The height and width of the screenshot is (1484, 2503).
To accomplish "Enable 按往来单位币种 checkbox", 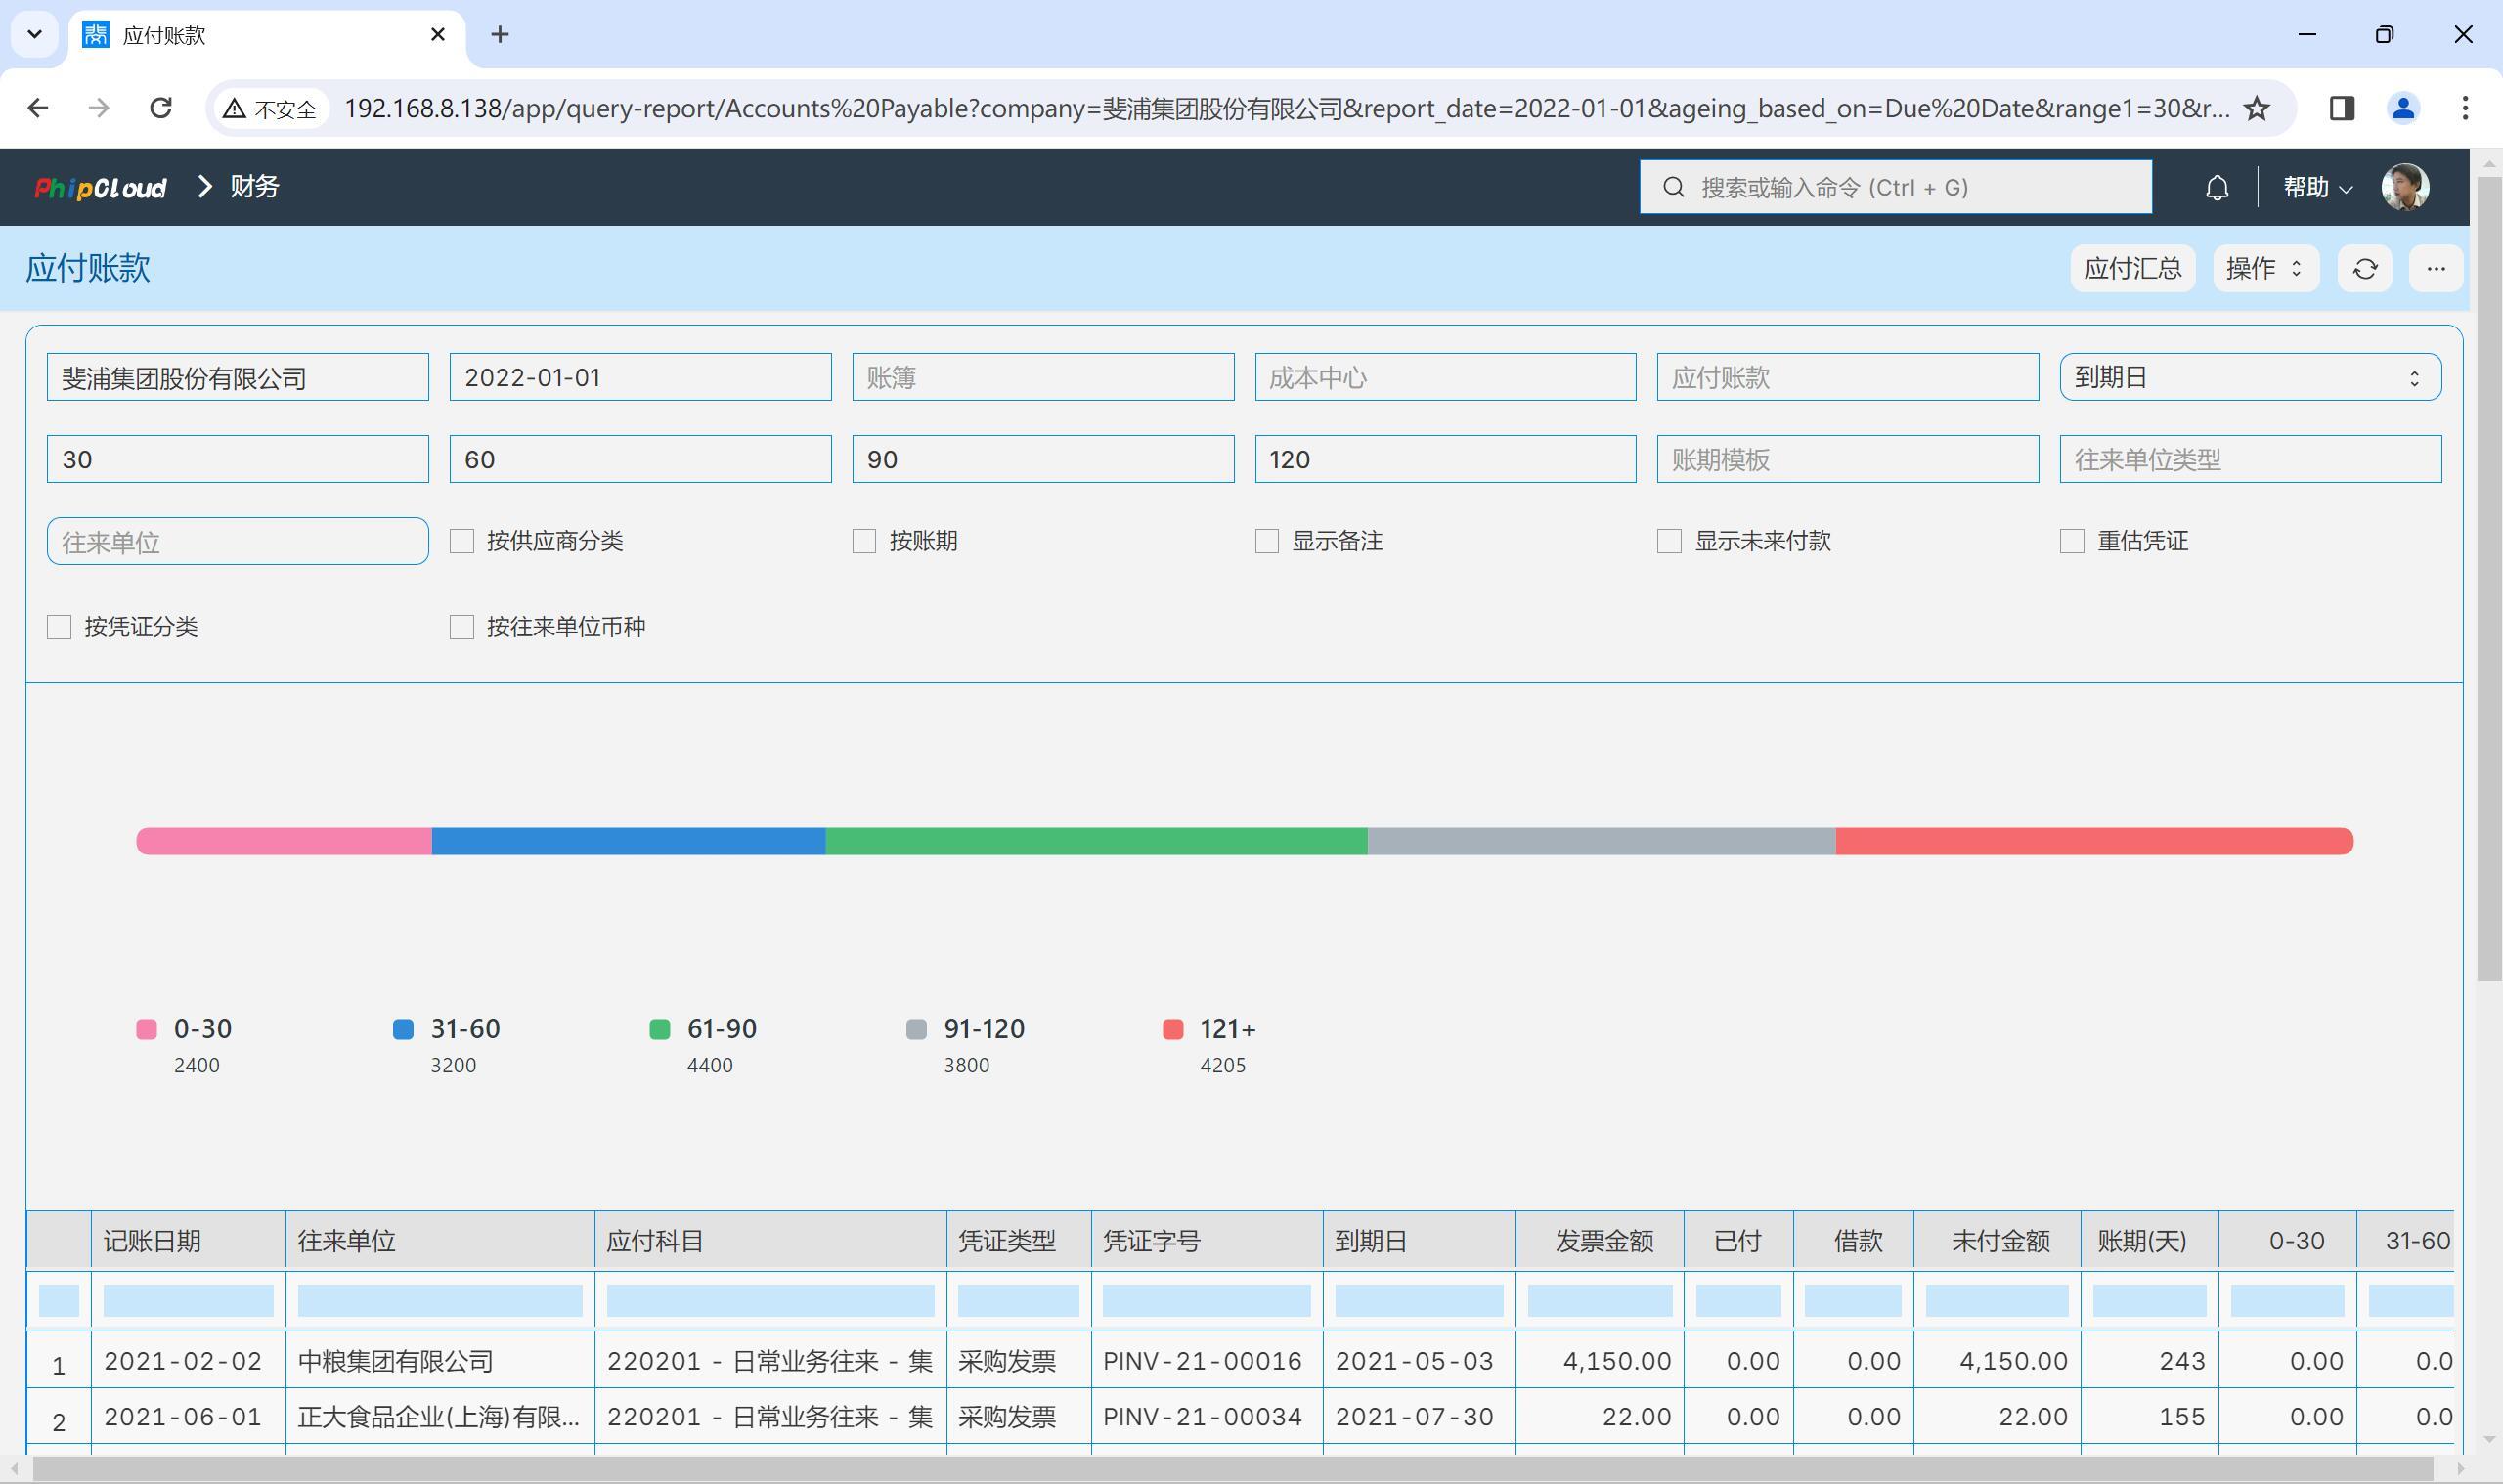I will click(x=462, y=627).
